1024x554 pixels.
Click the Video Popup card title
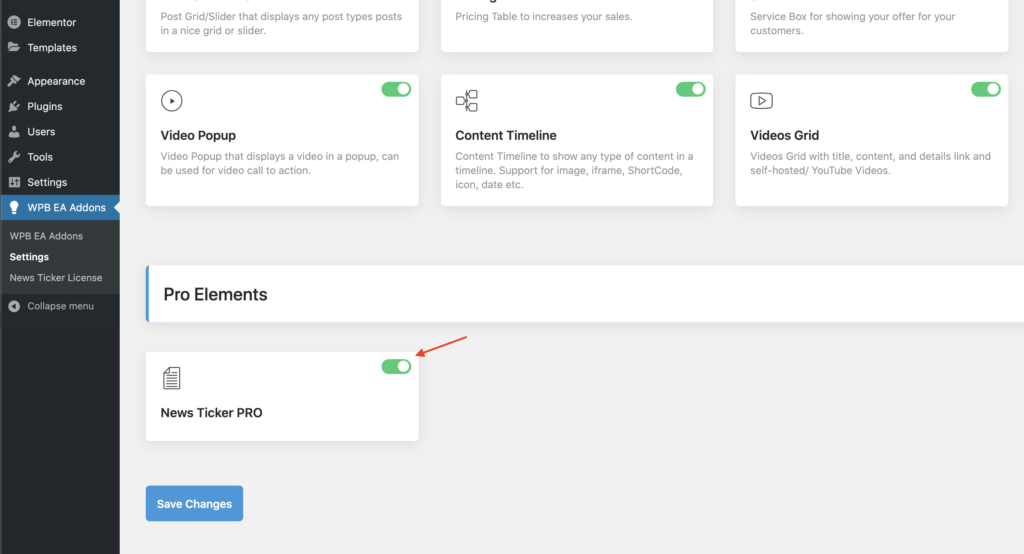(199, 135)
